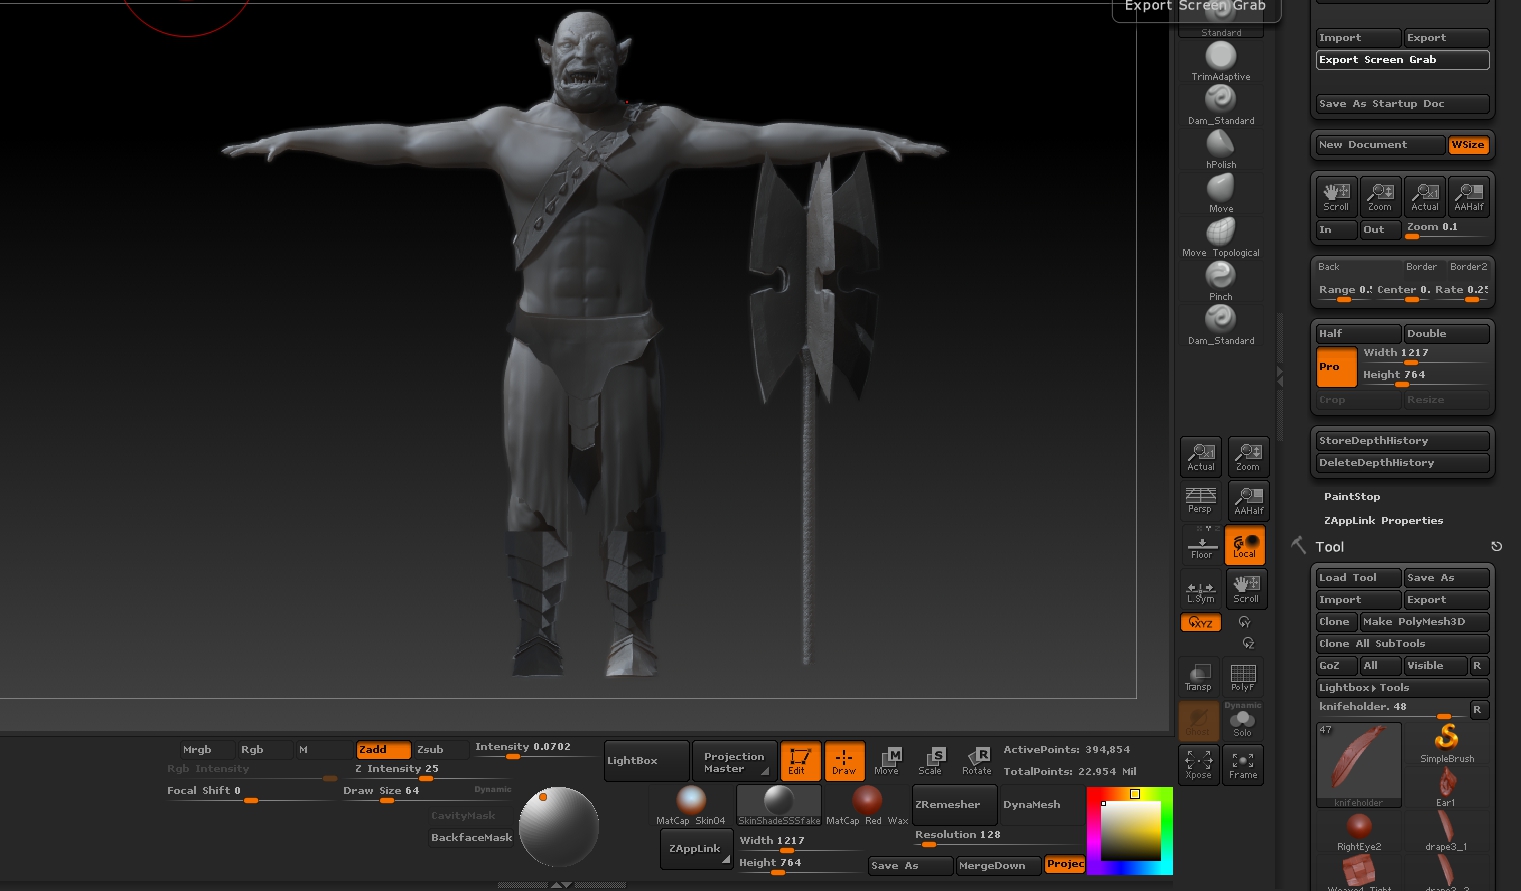Select the RightEye2 tool thumbnail
The image size is (1521, 891).
click(1358, 832)
